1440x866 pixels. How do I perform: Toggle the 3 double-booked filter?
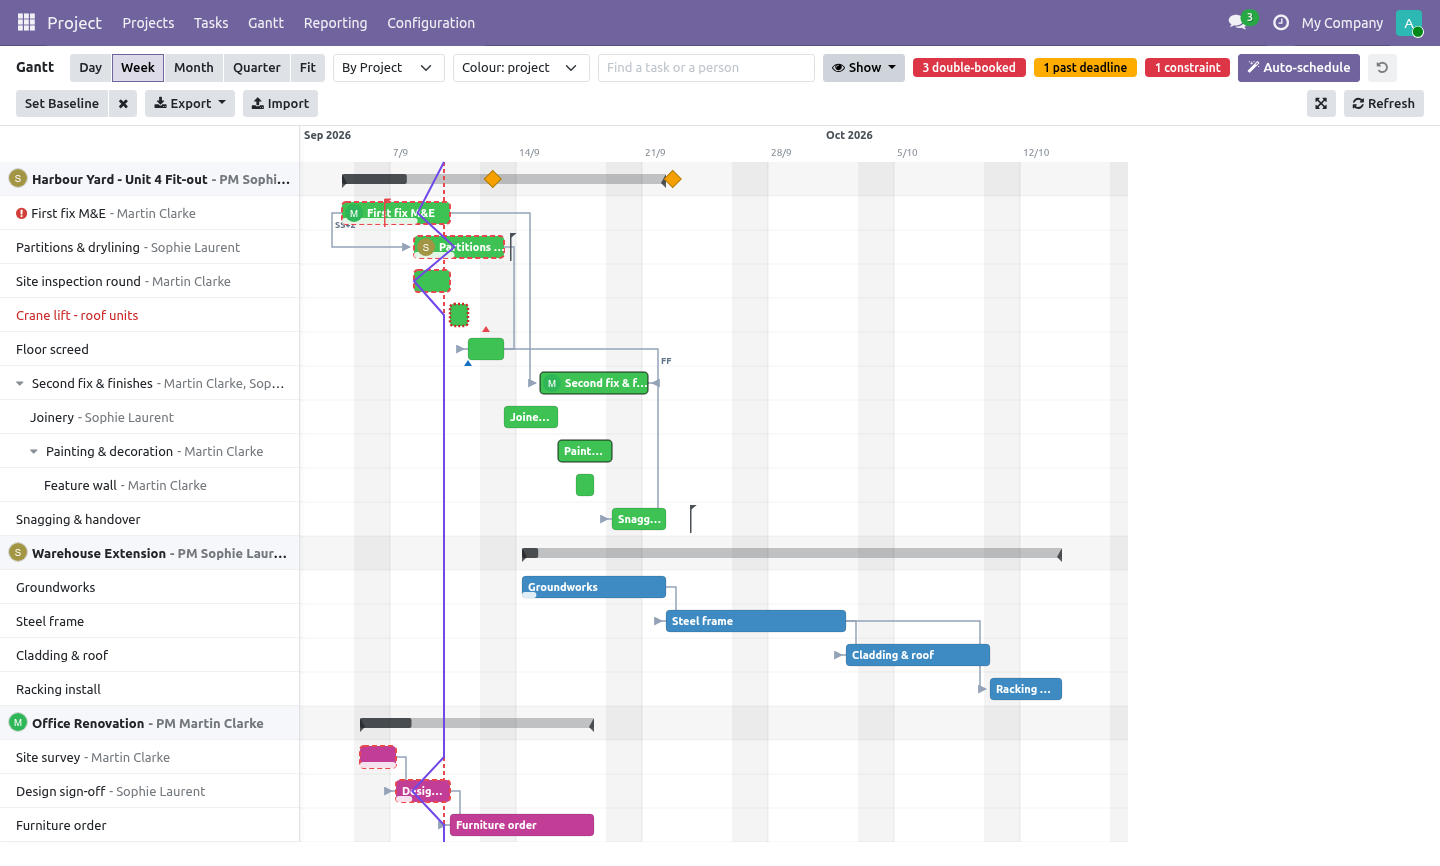pyautogui.click(x=969, y=67)
